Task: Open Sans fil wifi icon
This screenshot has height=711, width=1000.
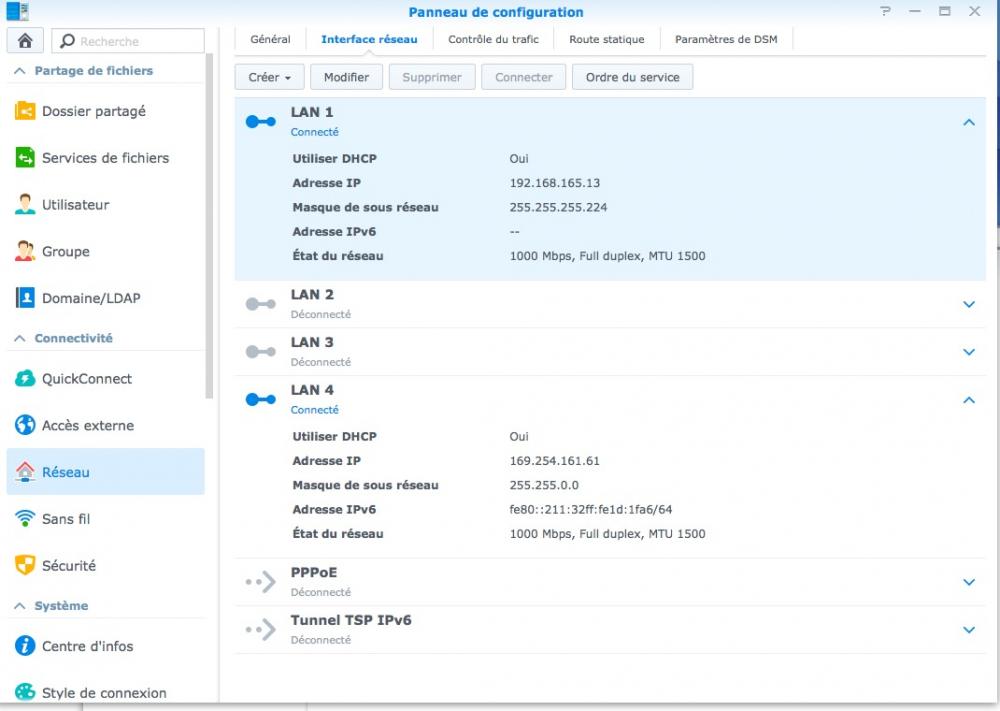Action: [x=25, y=519]
